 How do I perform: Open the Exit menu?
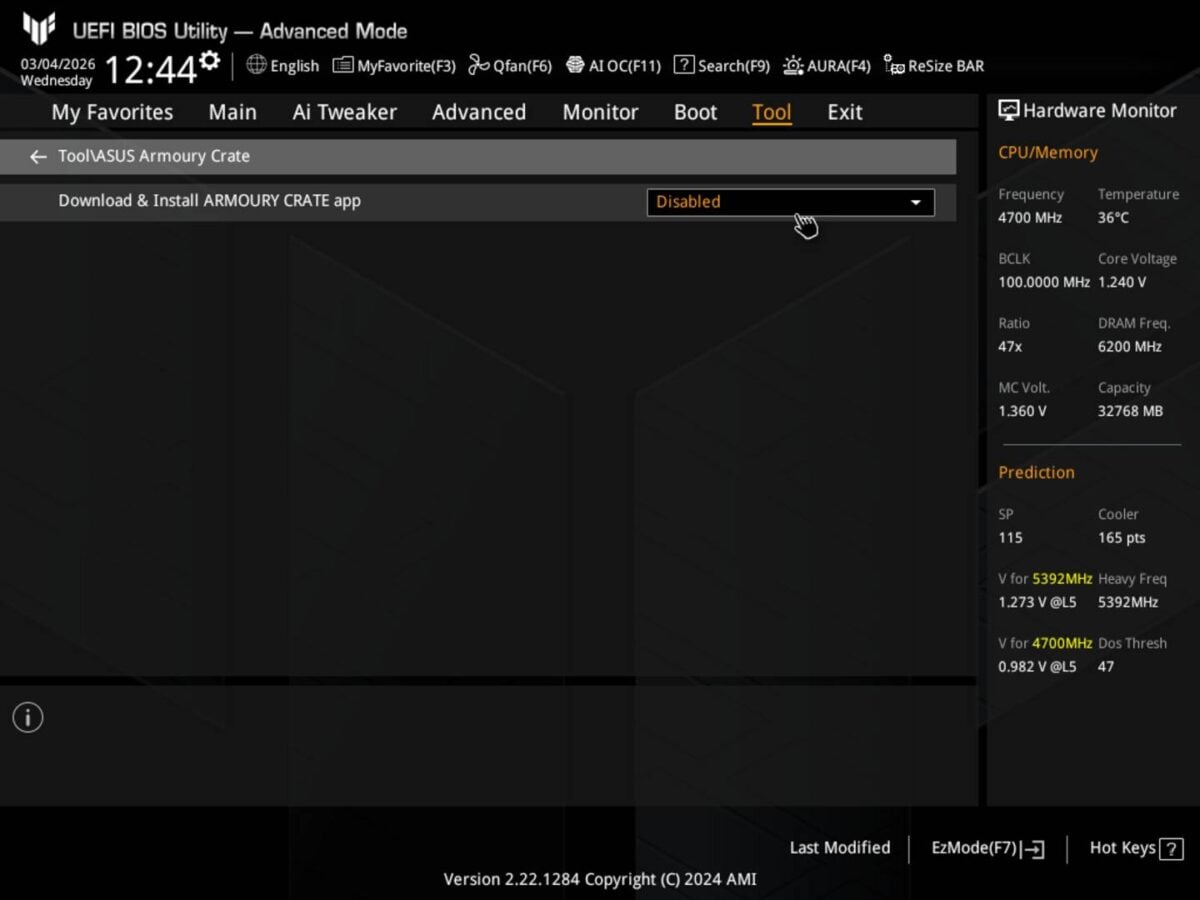(844, 112)
